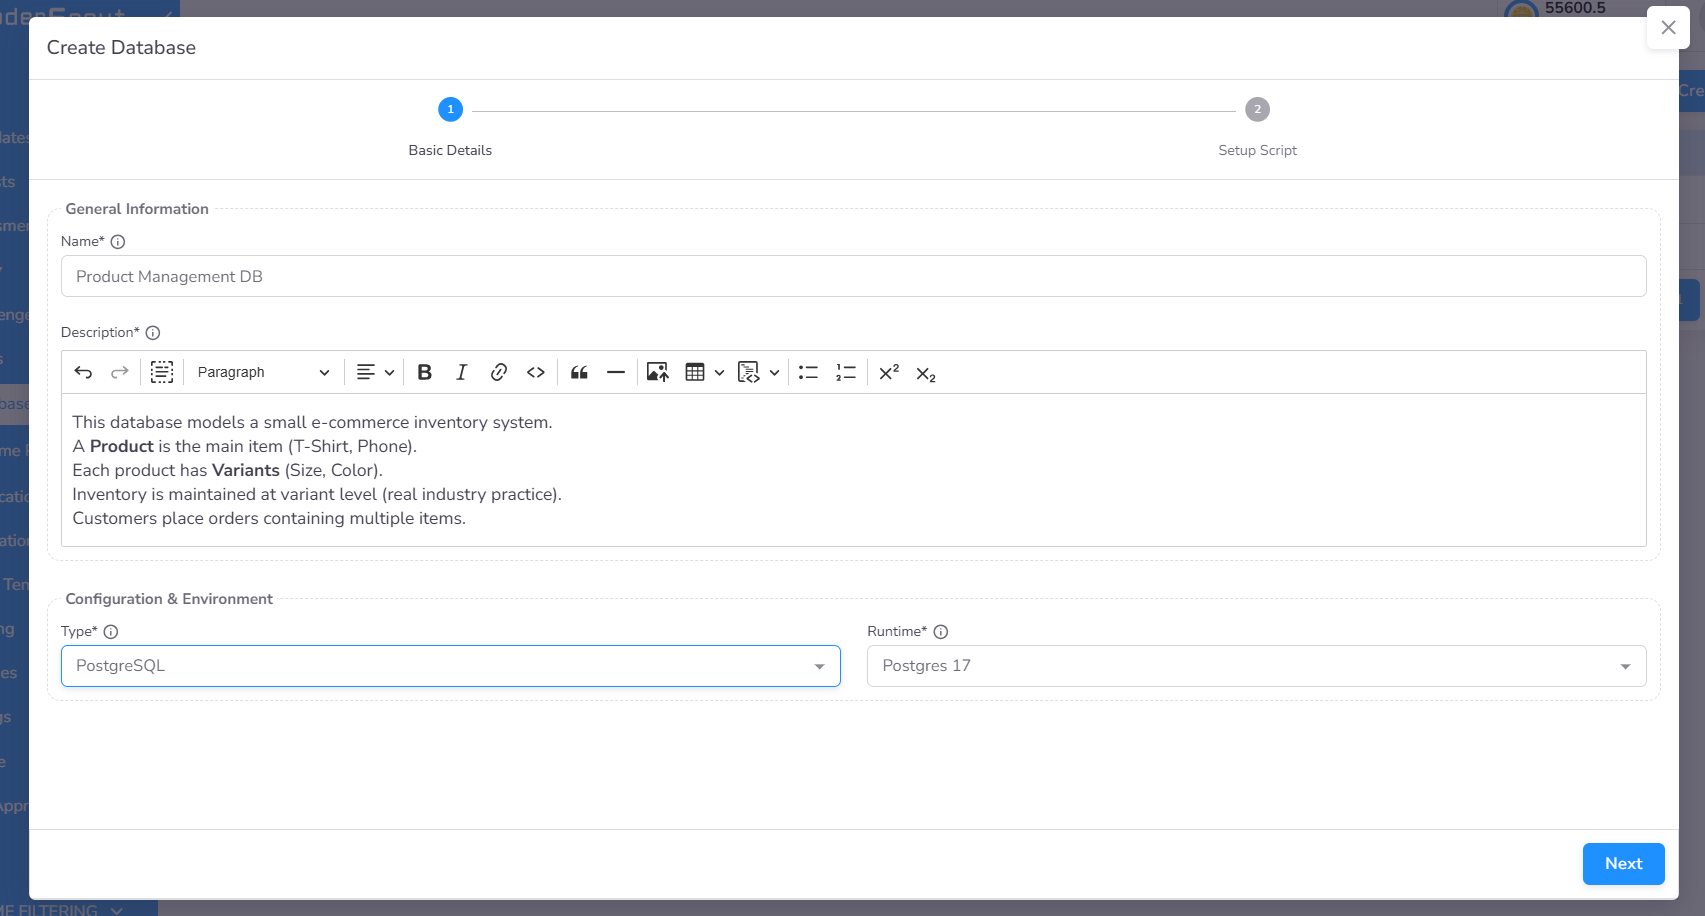Insert a horizontal line

coord(616,372)
